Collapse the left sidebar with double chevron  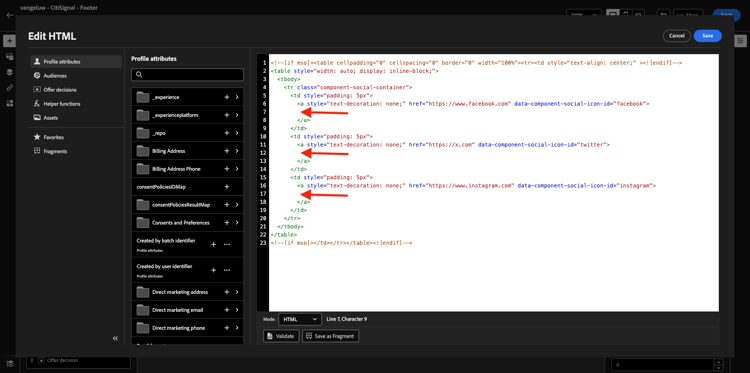tap(115, 338)
